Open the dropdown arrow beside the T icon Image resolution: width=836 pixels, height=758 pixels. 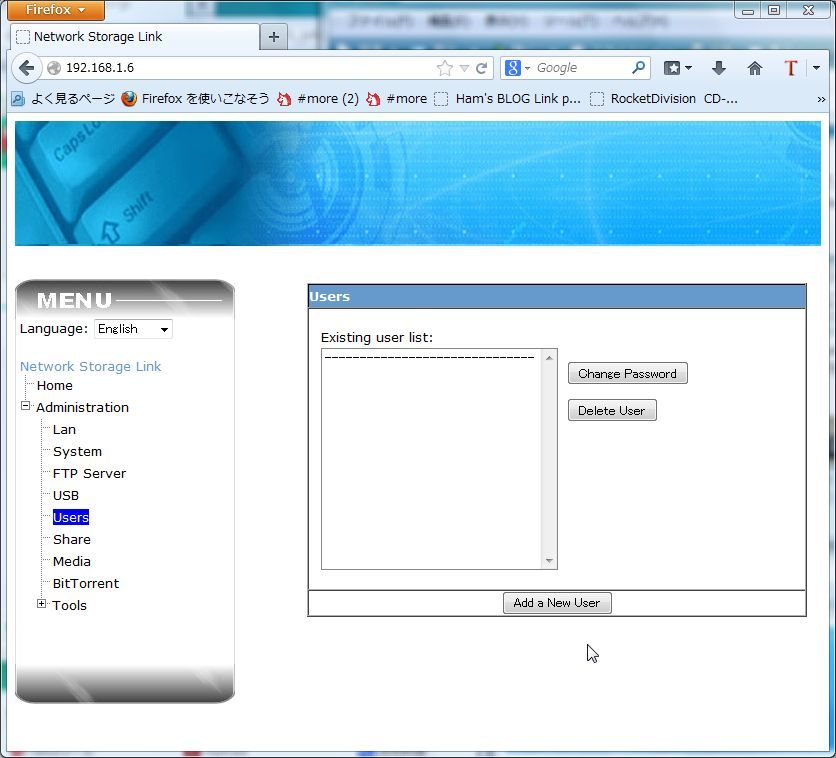click(x=816, y=68)
